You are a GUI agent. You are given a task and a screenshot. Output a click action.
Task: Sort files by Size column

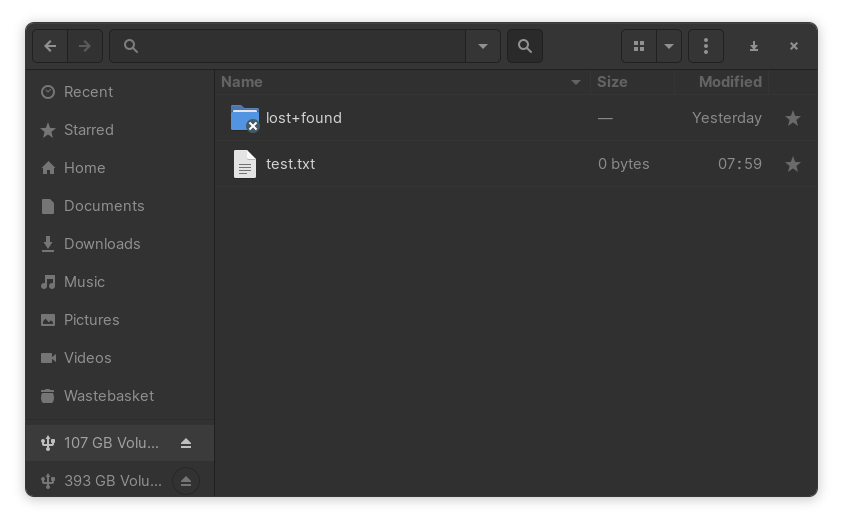point(612,82)
